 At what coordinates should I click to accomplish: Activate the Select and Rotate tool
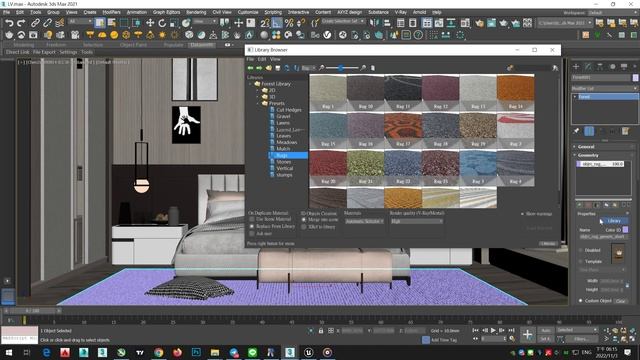(162, 23)
